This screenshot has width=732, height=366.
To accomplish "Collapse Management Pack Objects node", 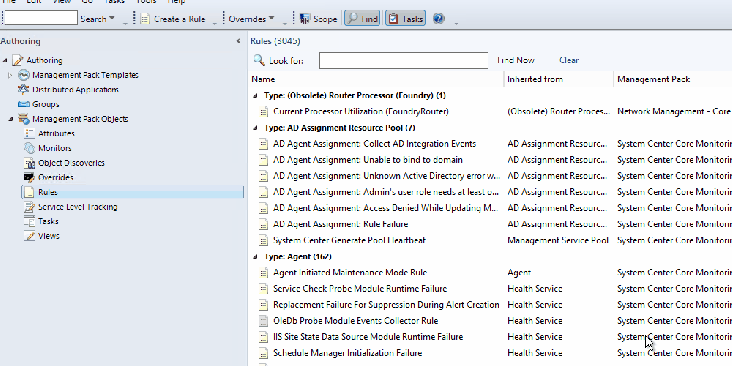I will point(10,119).
